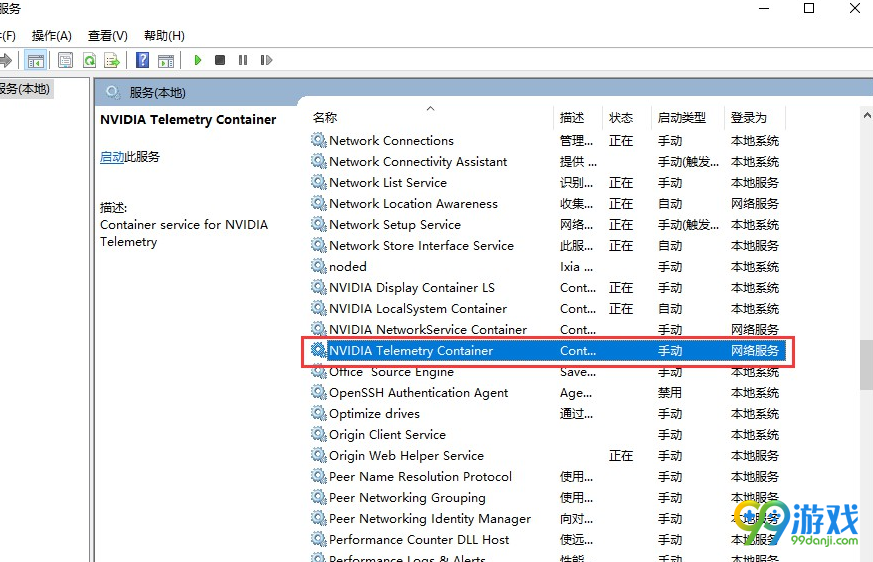
Task: Select 服务(本地) in the left tree pane
Action: click(25, 89)
